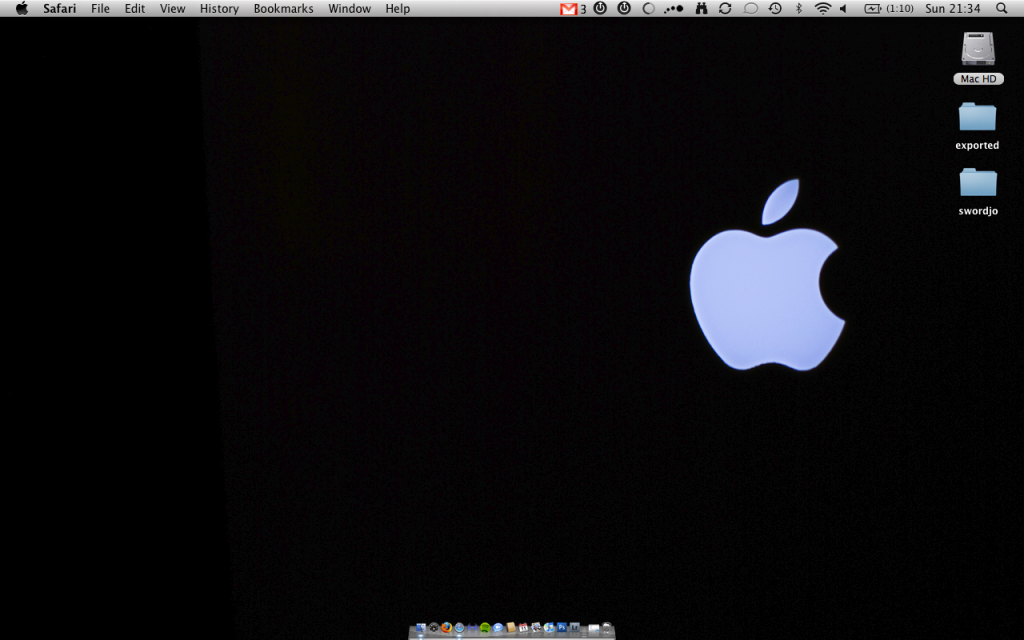1024x640 pixels.
Task: Open Spotlight search magnifying glass
Action: (1002, 8)
